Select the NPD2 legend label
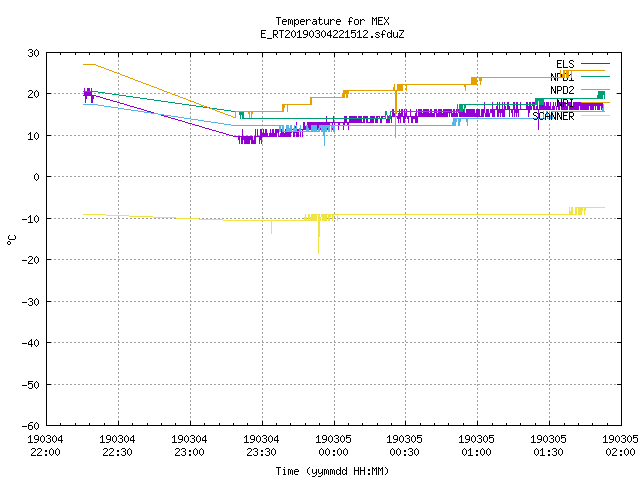Viewport: 640px width, 480px height. [562, 90]
